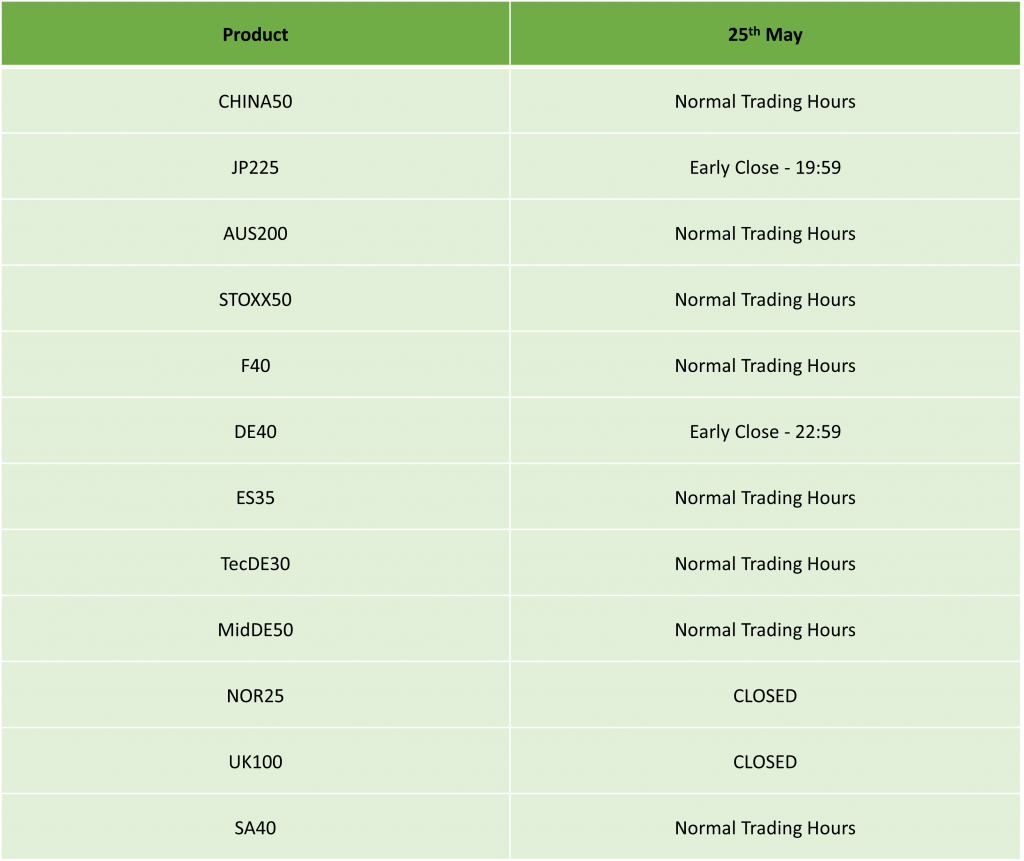This screenshot has width=1024, height=861.
Task: Select the NOR25 product cell
Action: point(255,695)
